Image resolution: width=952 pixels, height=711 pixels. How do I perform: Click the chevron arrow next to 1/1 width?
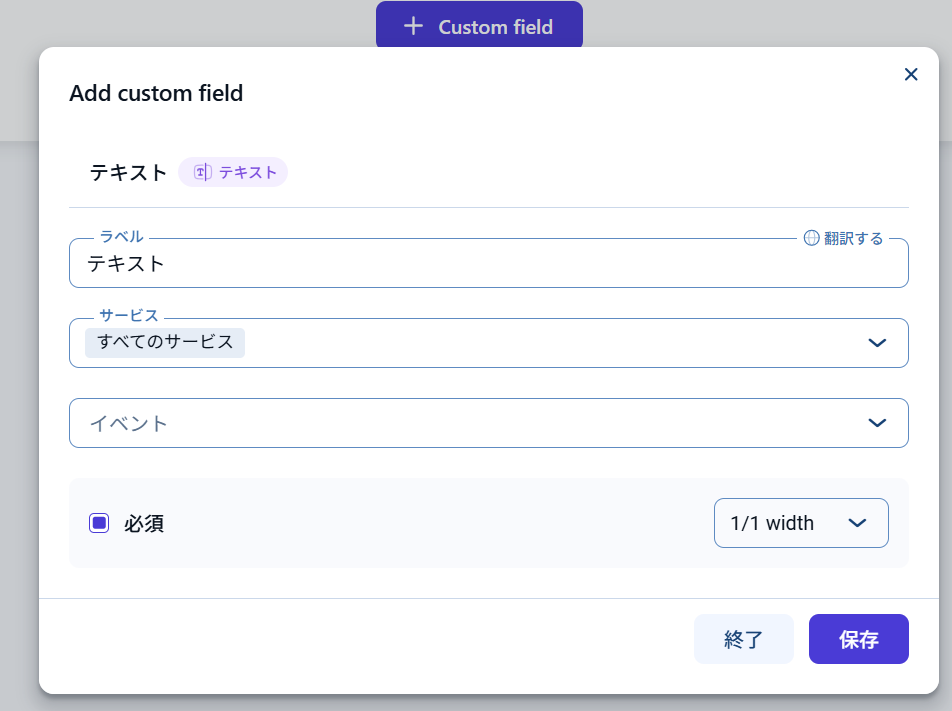point(857,523)
